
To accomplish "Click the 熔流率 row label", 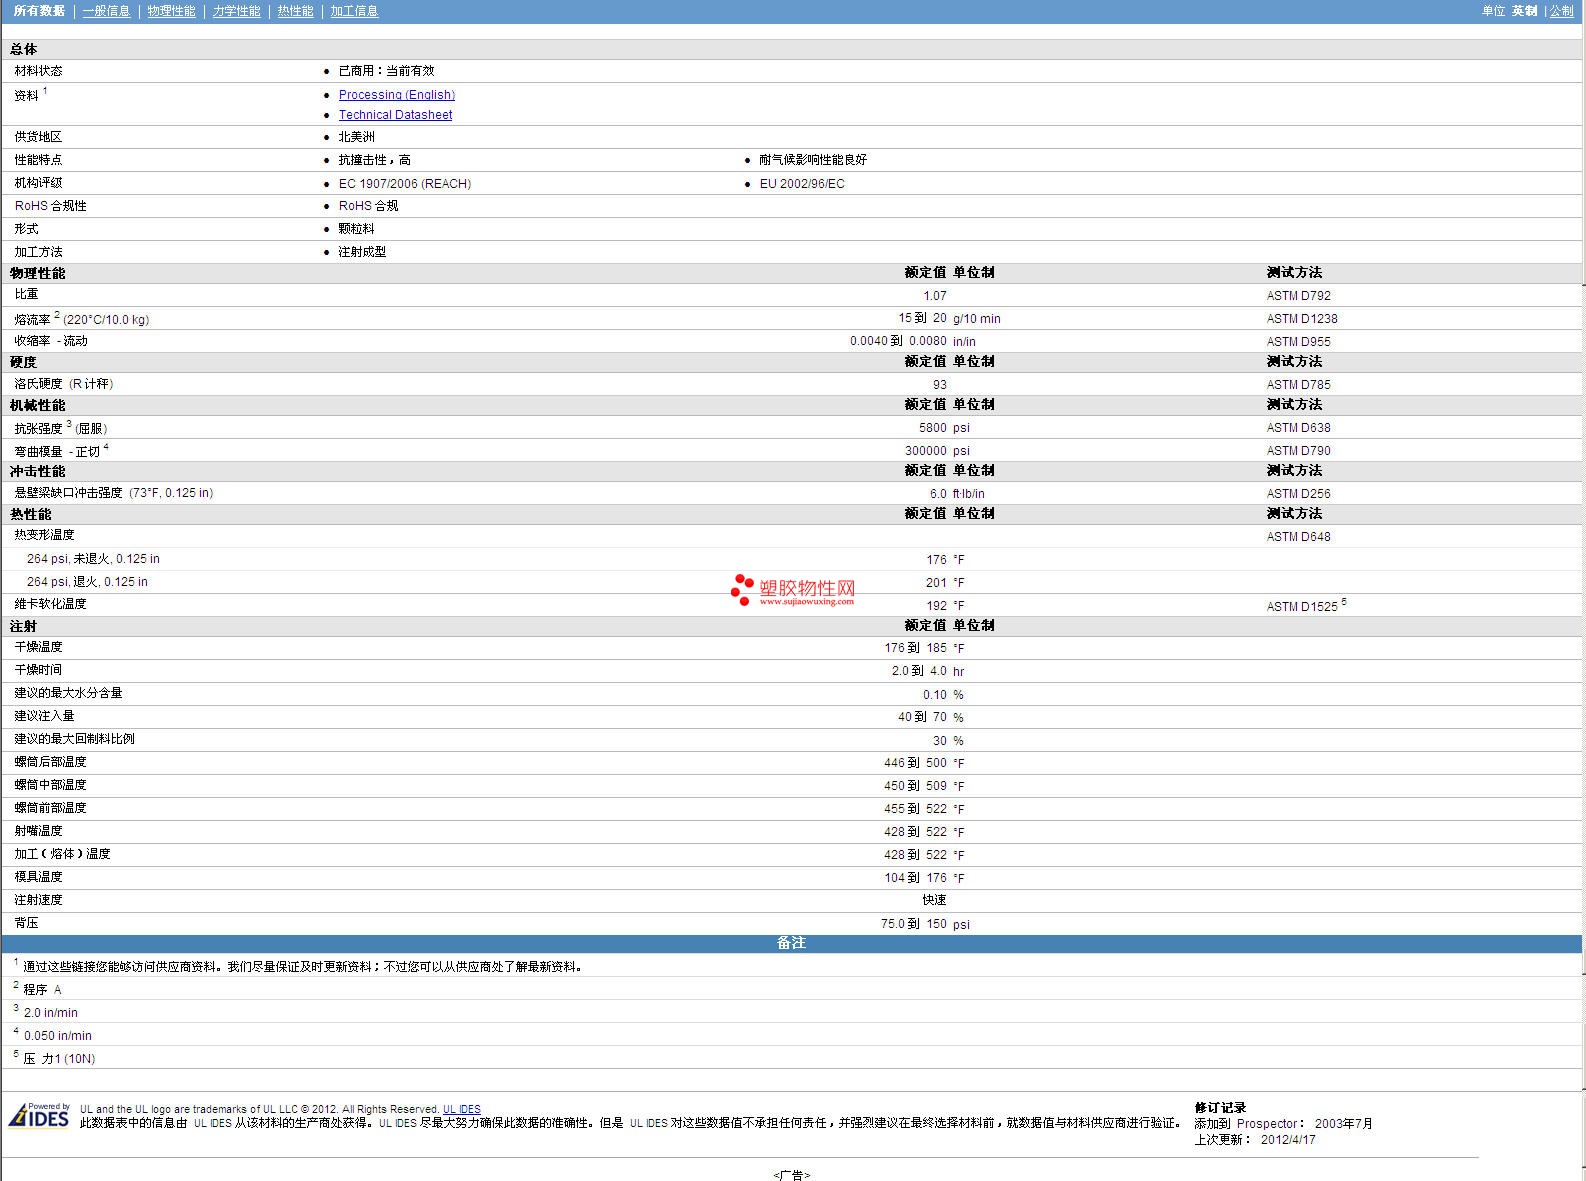I will click(x=81, y=319).
